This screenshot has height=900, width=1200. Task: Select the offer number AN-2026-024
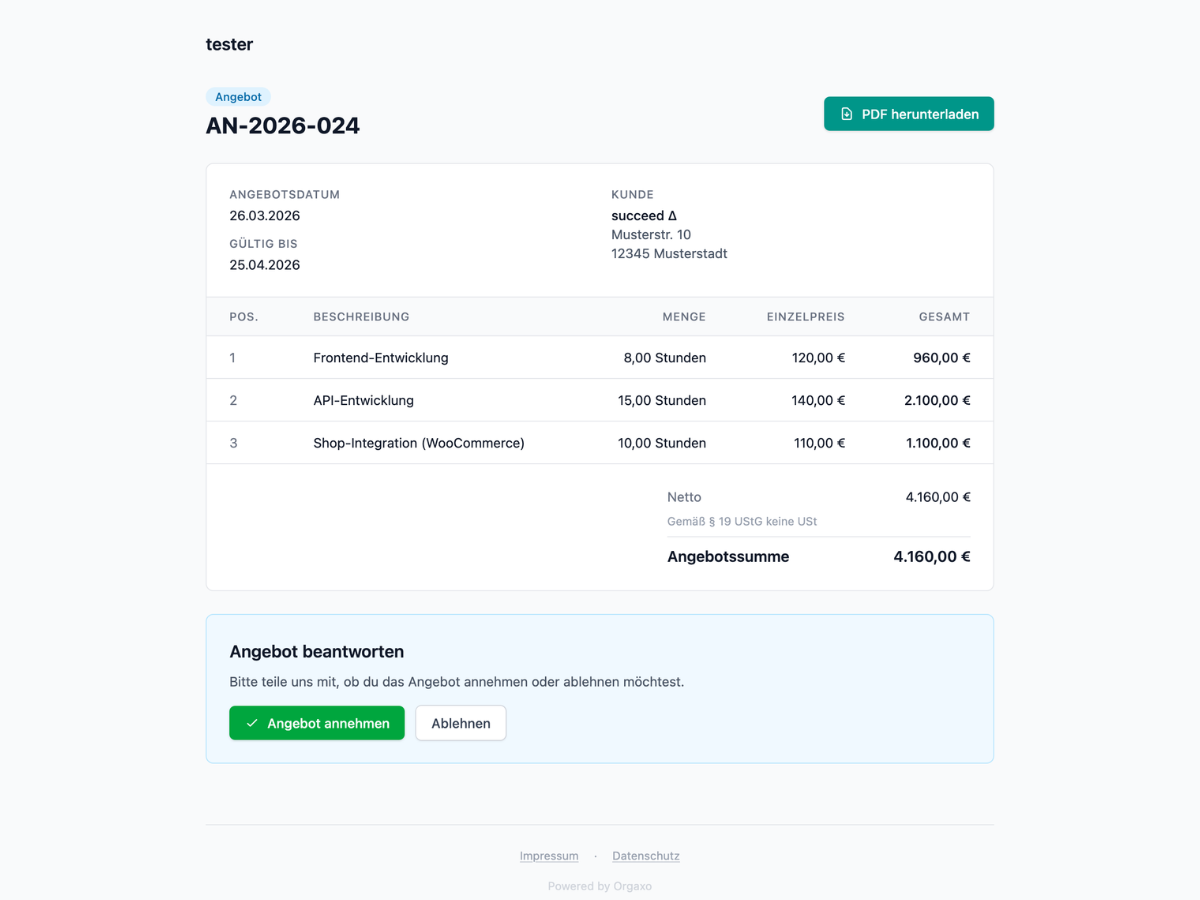[283, 126]
